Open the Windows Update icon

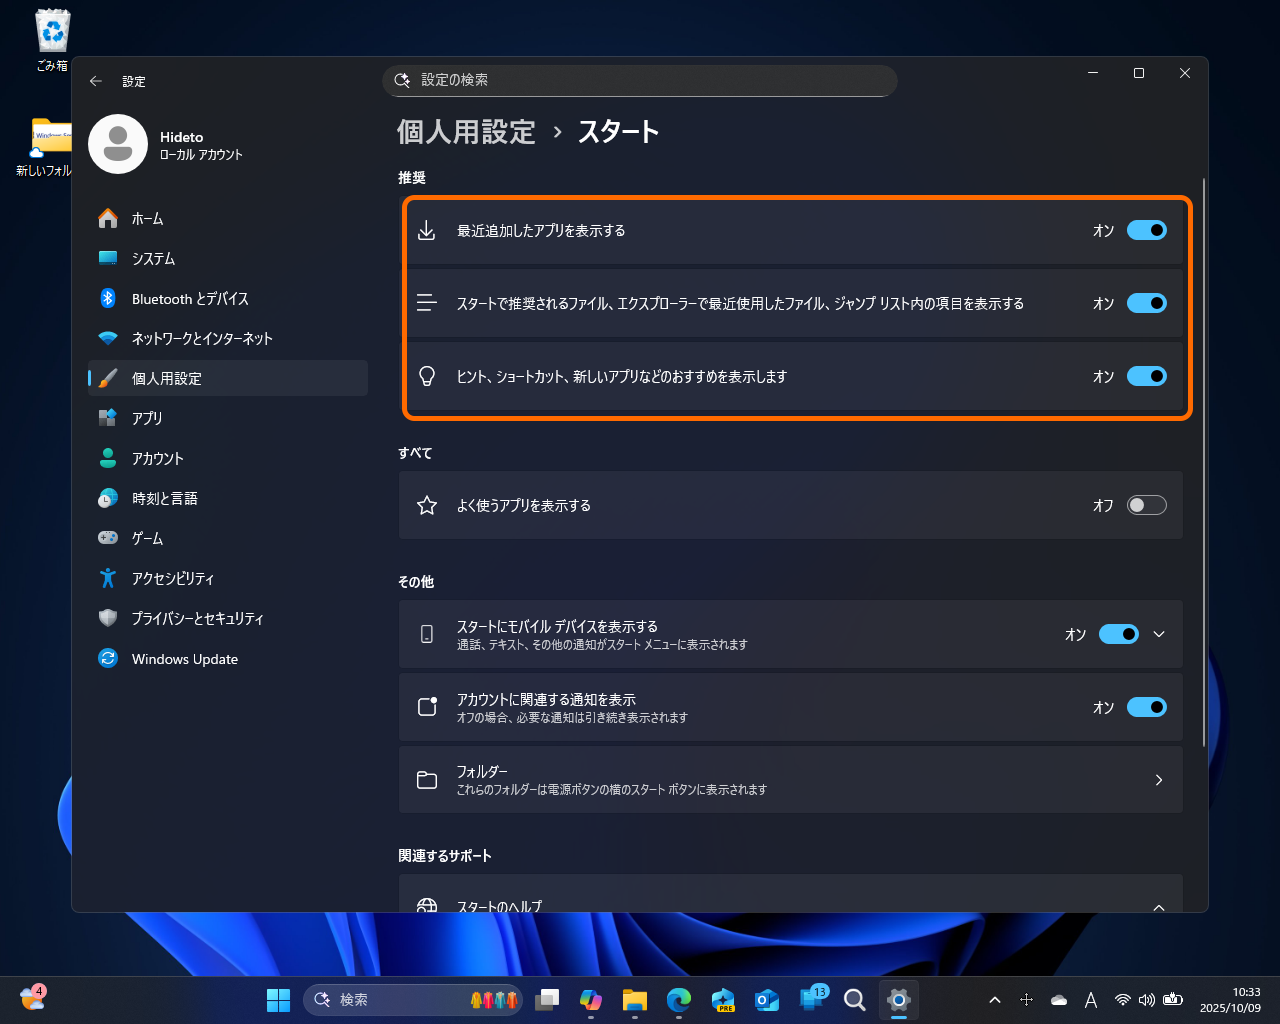[x=108, y=658]
